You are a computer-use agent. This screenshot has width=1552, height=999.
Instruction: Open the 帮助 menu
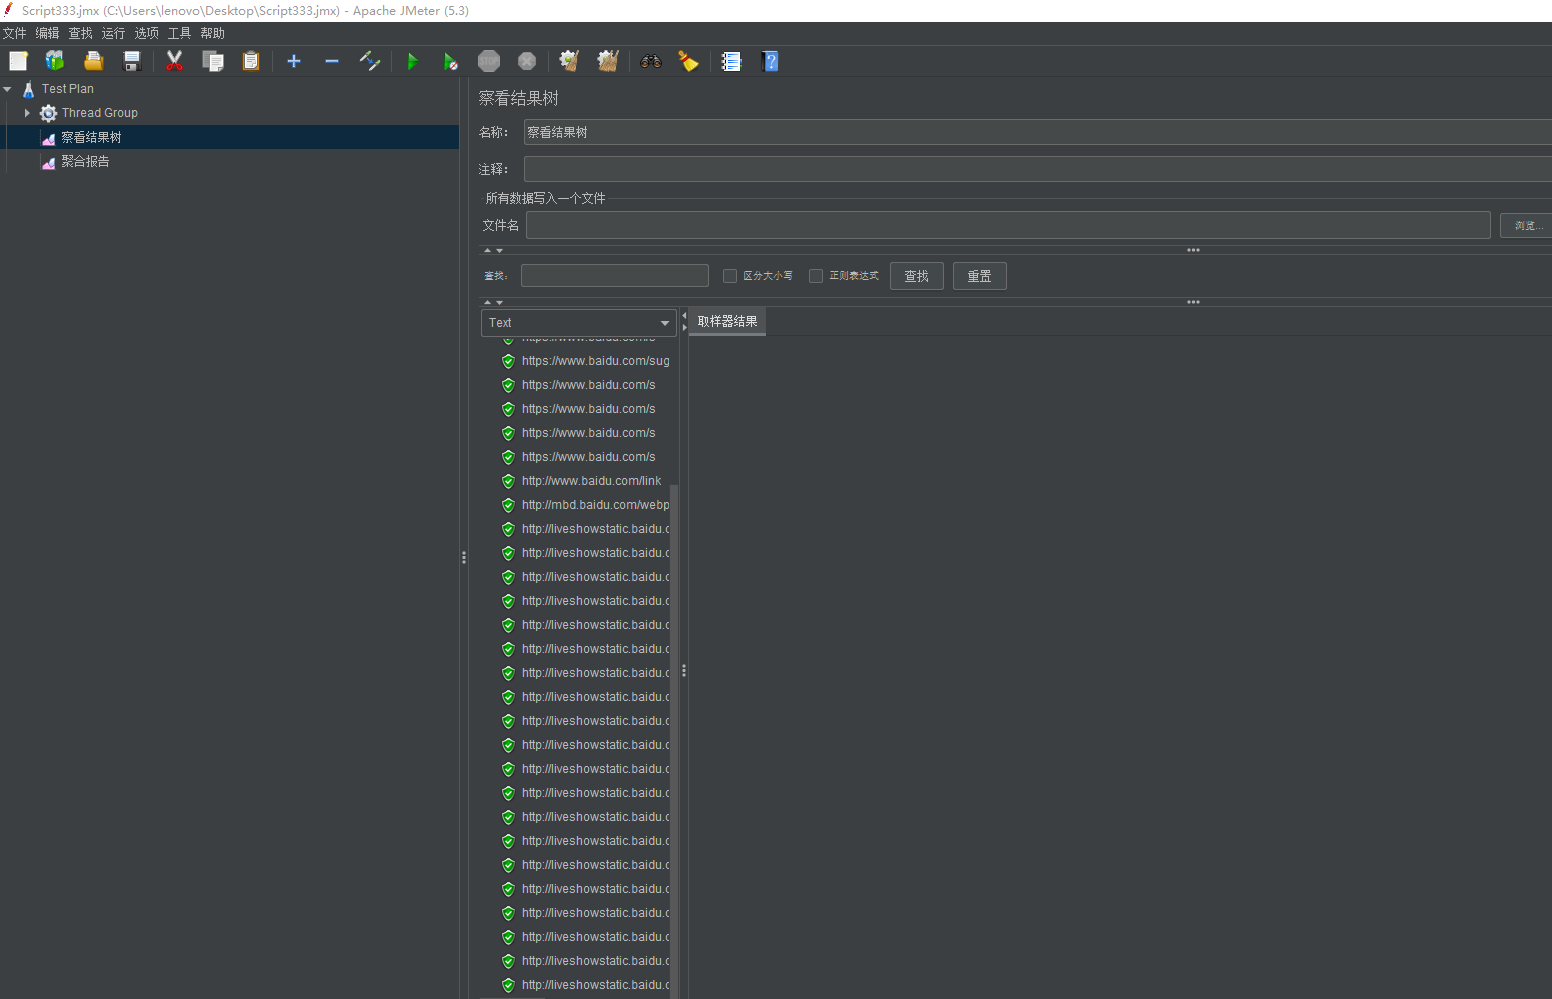[213, 33]
